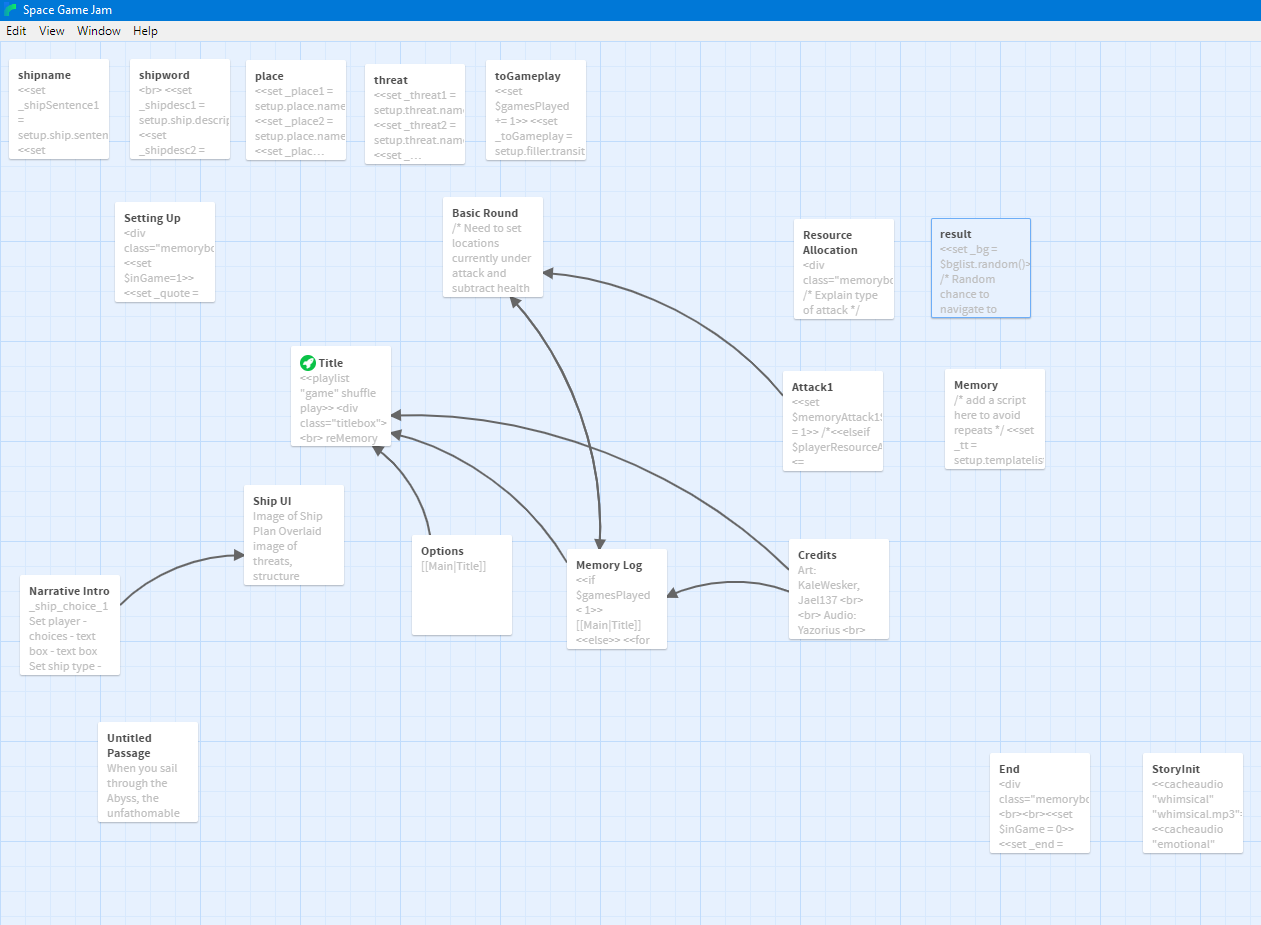Click the "[[Main|Title]]" text in Options
The height and width of the screenshot is (925, 1261).
(454, 566)
